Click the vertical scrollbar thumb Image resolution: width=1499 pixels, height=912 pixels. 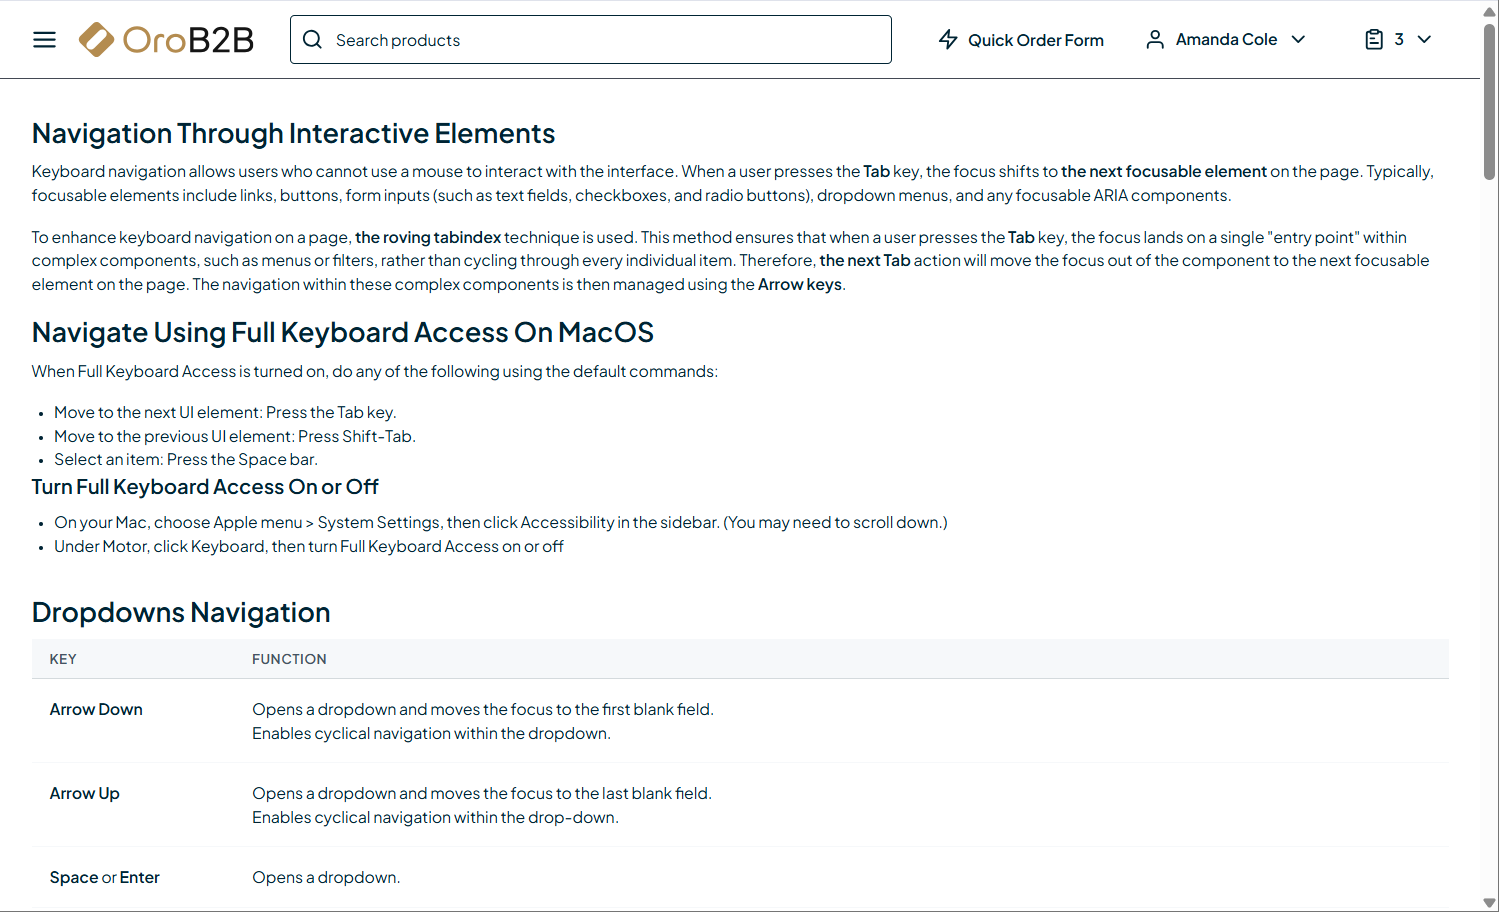coord(1489,100)
